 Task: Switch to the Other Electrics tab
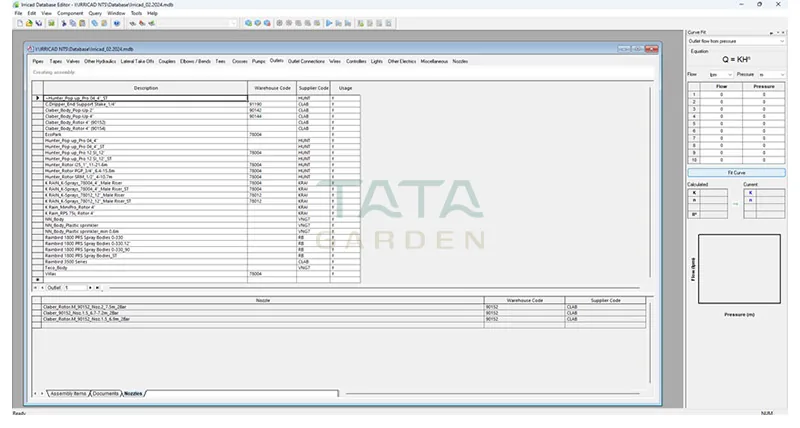tap(402, 61)
